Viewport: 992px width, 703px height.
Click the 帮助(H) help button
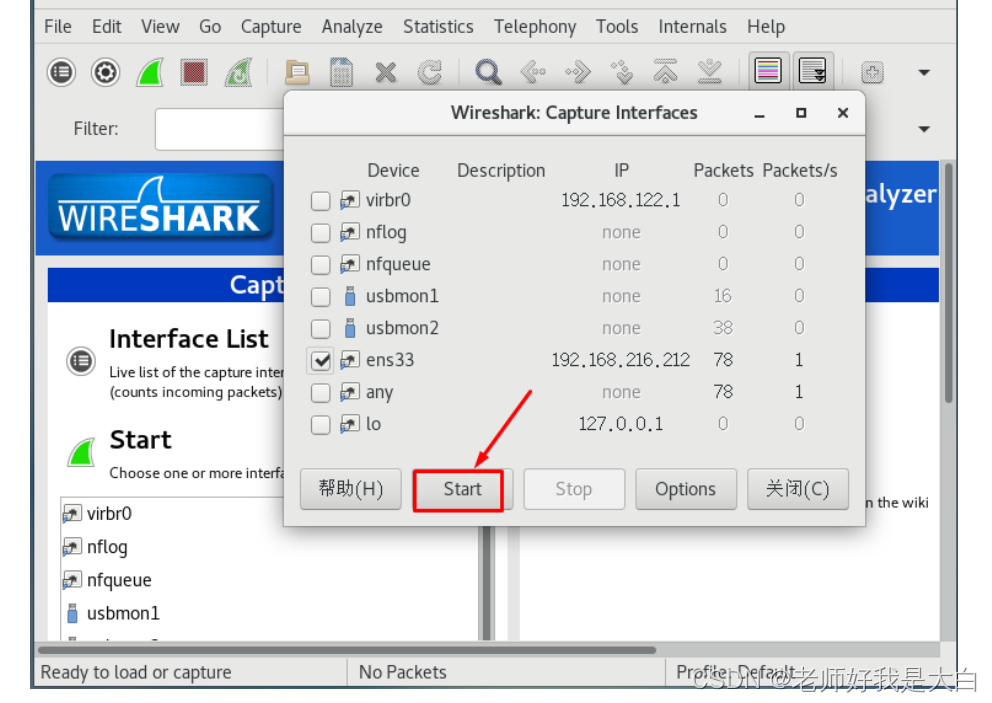[350, 489]
